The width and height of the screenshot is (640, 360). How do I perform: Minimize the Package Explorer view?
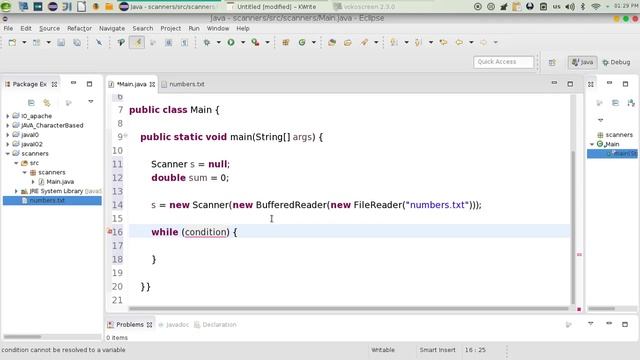(73, 83)
